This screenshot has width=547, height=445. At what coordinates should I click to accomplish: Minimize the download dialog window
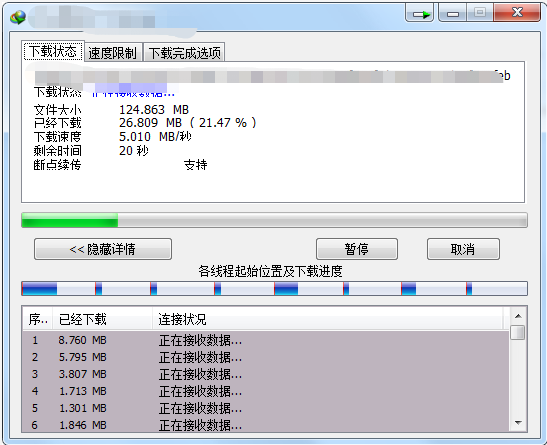click(x=452, y=13)
